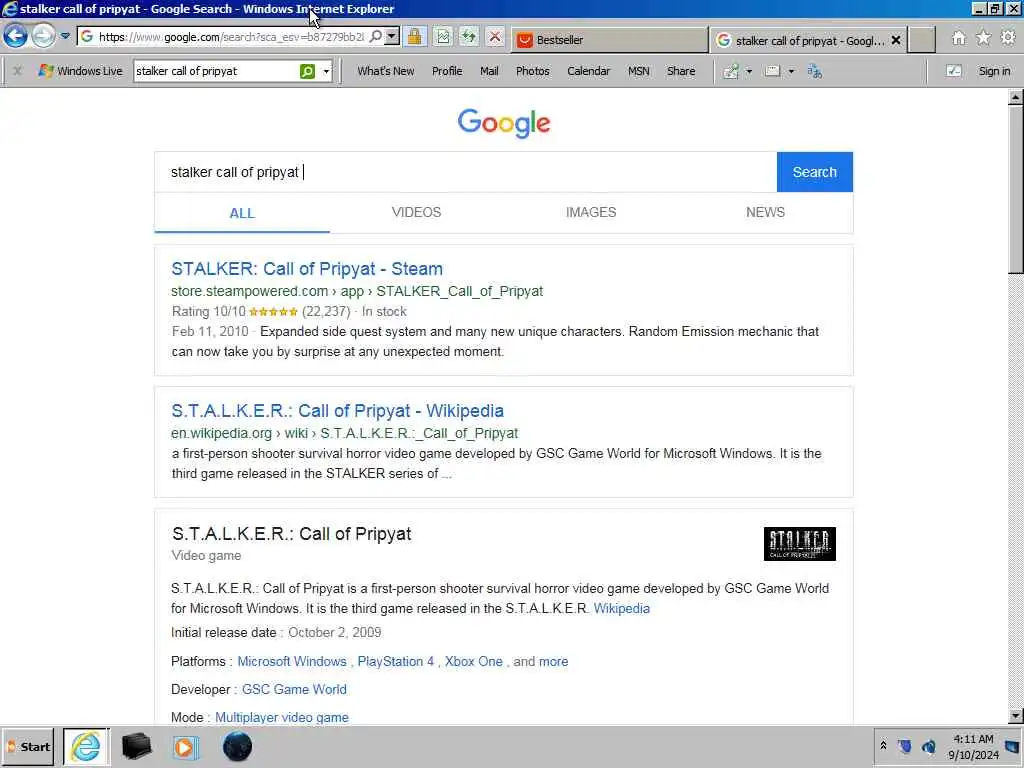Click the 'more' platforms link
The image size is (1024, 768).
click(x=553, y=662)
